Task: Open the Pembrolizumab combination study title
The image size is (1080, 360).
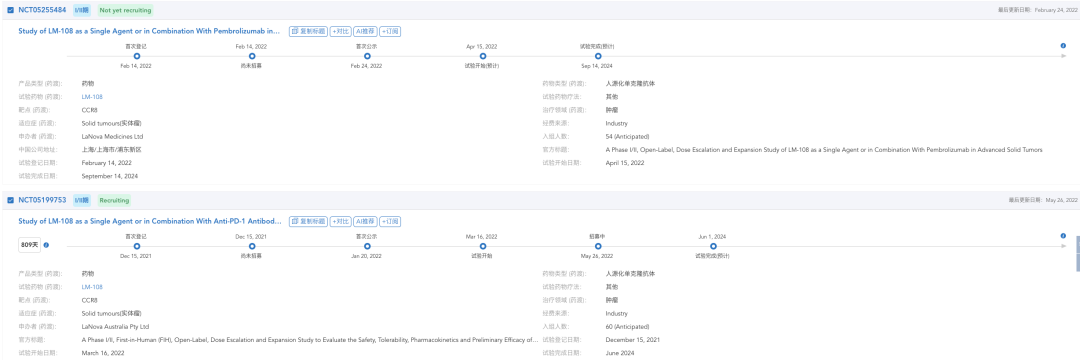Action: (149, 31)
